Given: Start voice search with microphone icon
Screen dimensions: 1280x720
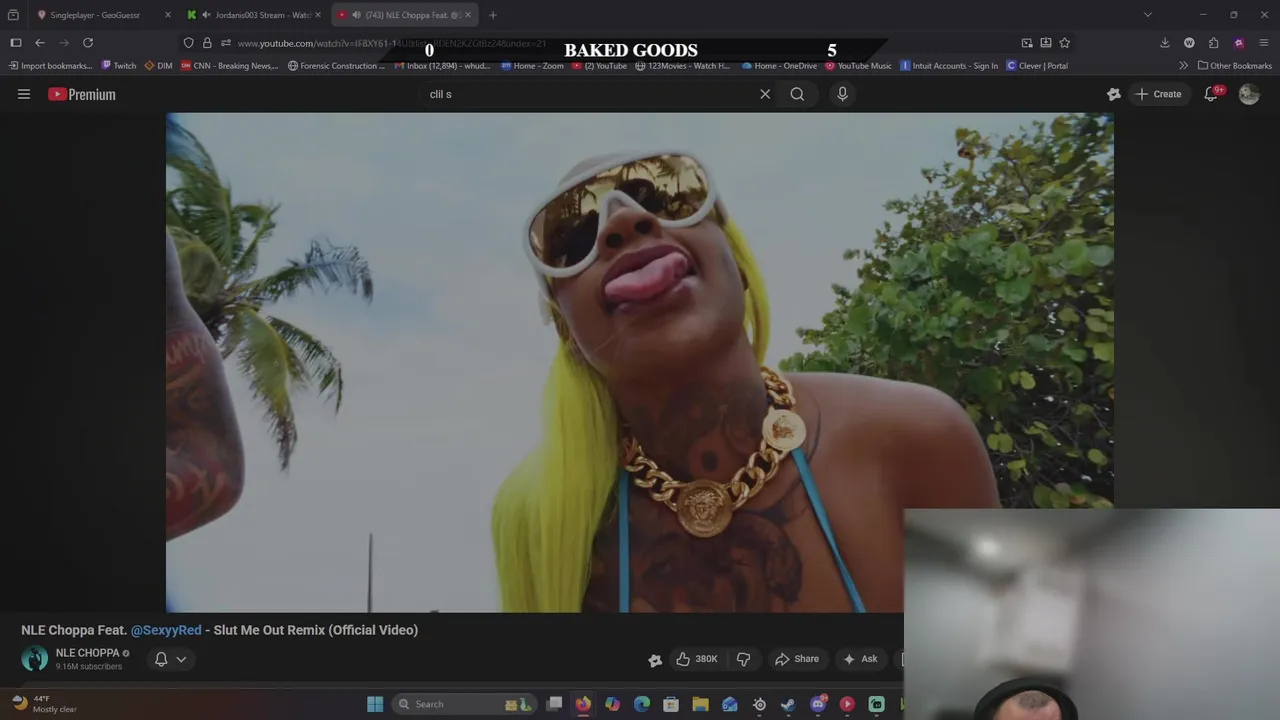Looking at the screenshot, I should (842, 94).
